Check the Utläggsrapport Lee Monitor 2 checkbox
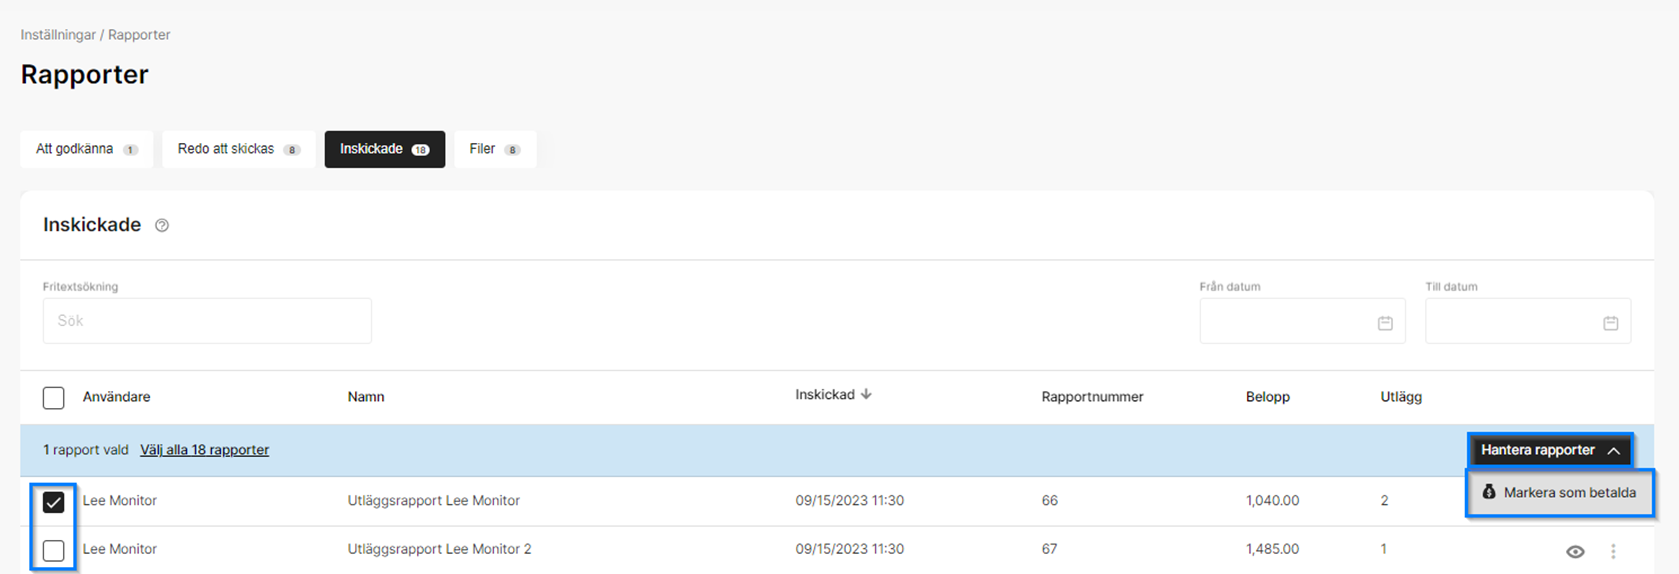This screenshot has height=574, width=1679. click(x=54, y=550)
